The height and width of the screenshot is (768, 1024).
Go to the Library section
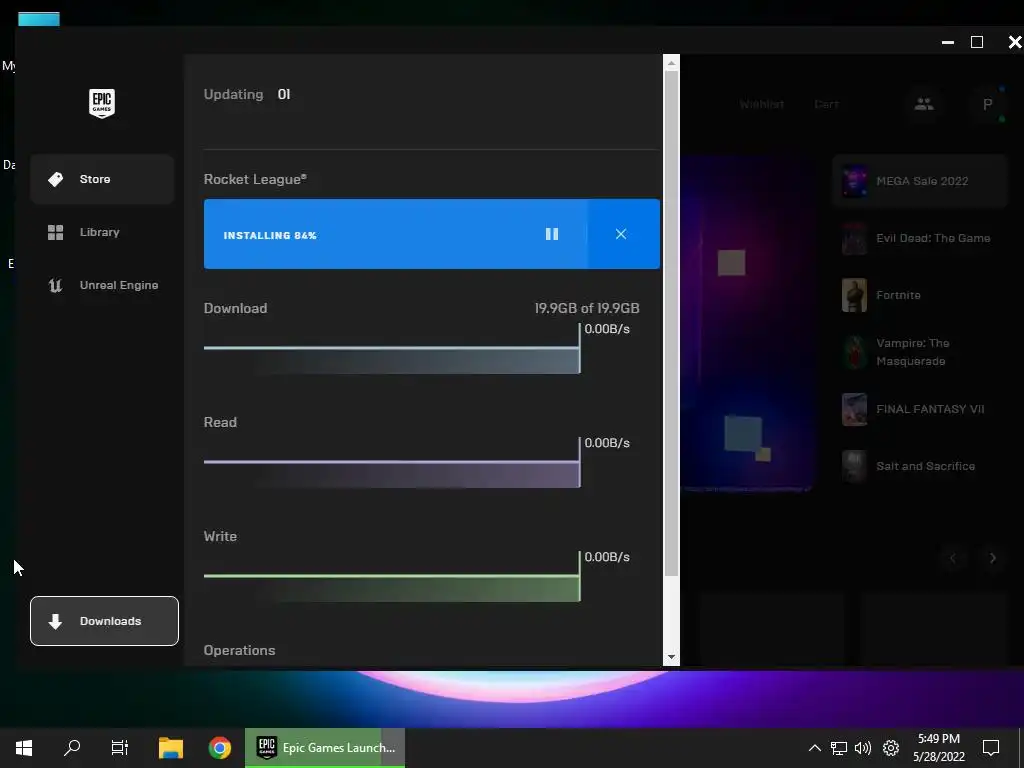click(x=102, y=232)
